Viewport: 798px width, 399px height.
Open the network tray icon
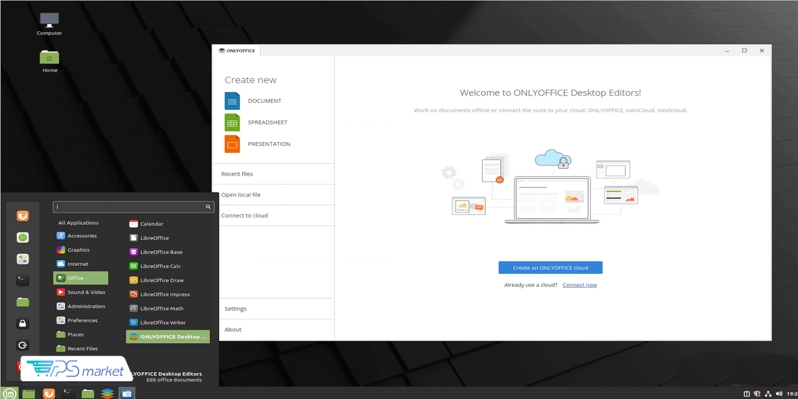(768, 394)
